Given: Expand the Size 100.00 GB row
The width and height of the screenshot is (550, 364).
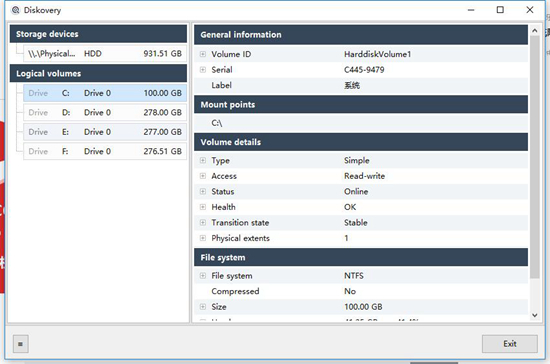Looking at the screenshot, I should pyautogui.click(x=203, y=307).
